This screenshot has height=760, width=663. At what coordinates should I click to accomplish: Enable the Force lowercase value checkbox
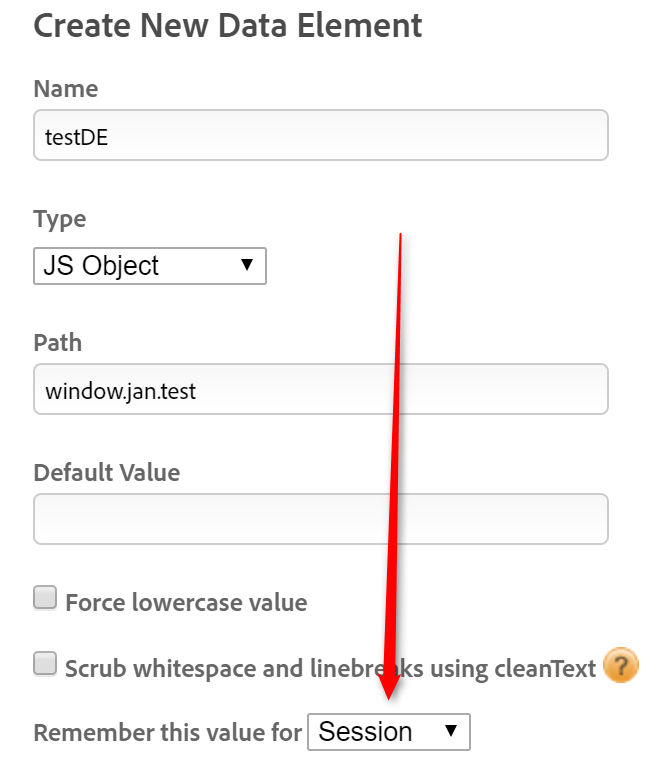tap(45, 598)
